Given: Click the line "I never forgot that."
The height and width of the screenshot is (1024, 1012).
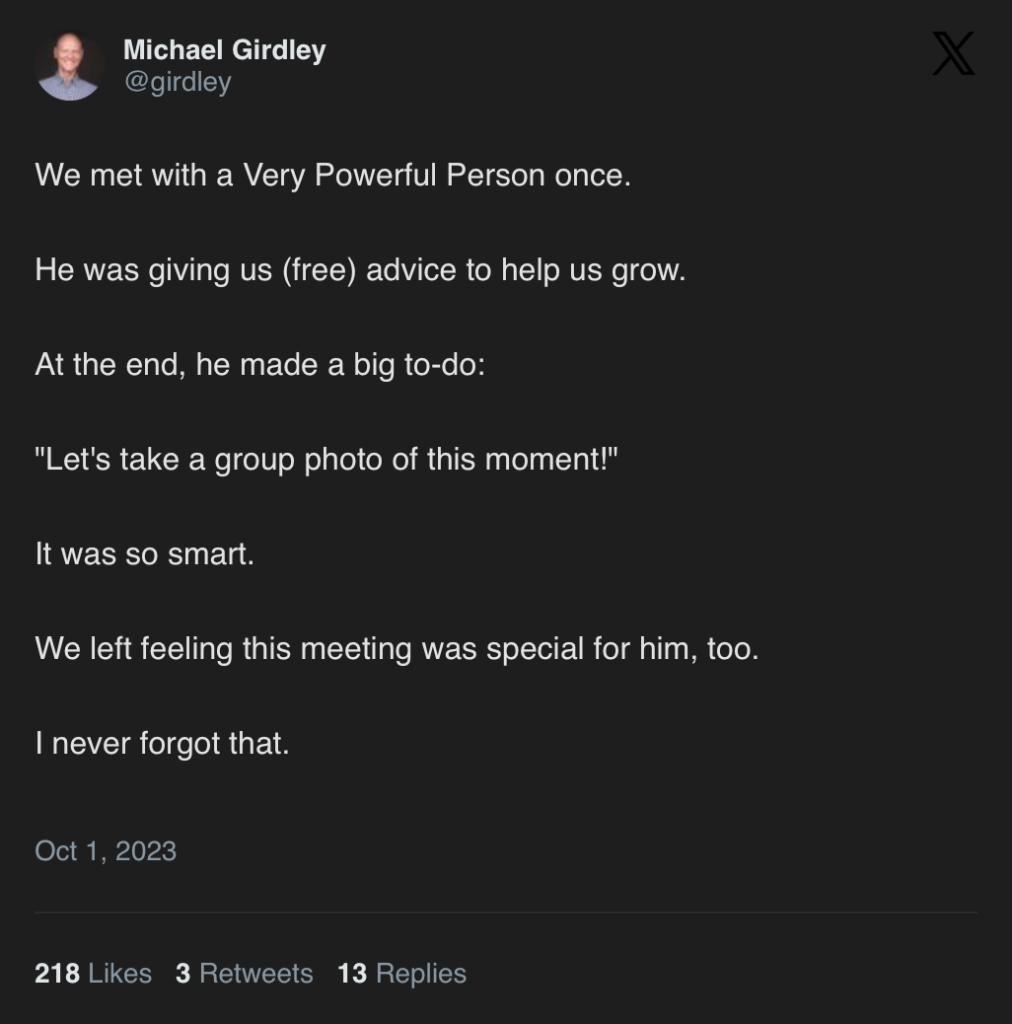Looking at the screenshot, I should [161, 744].
